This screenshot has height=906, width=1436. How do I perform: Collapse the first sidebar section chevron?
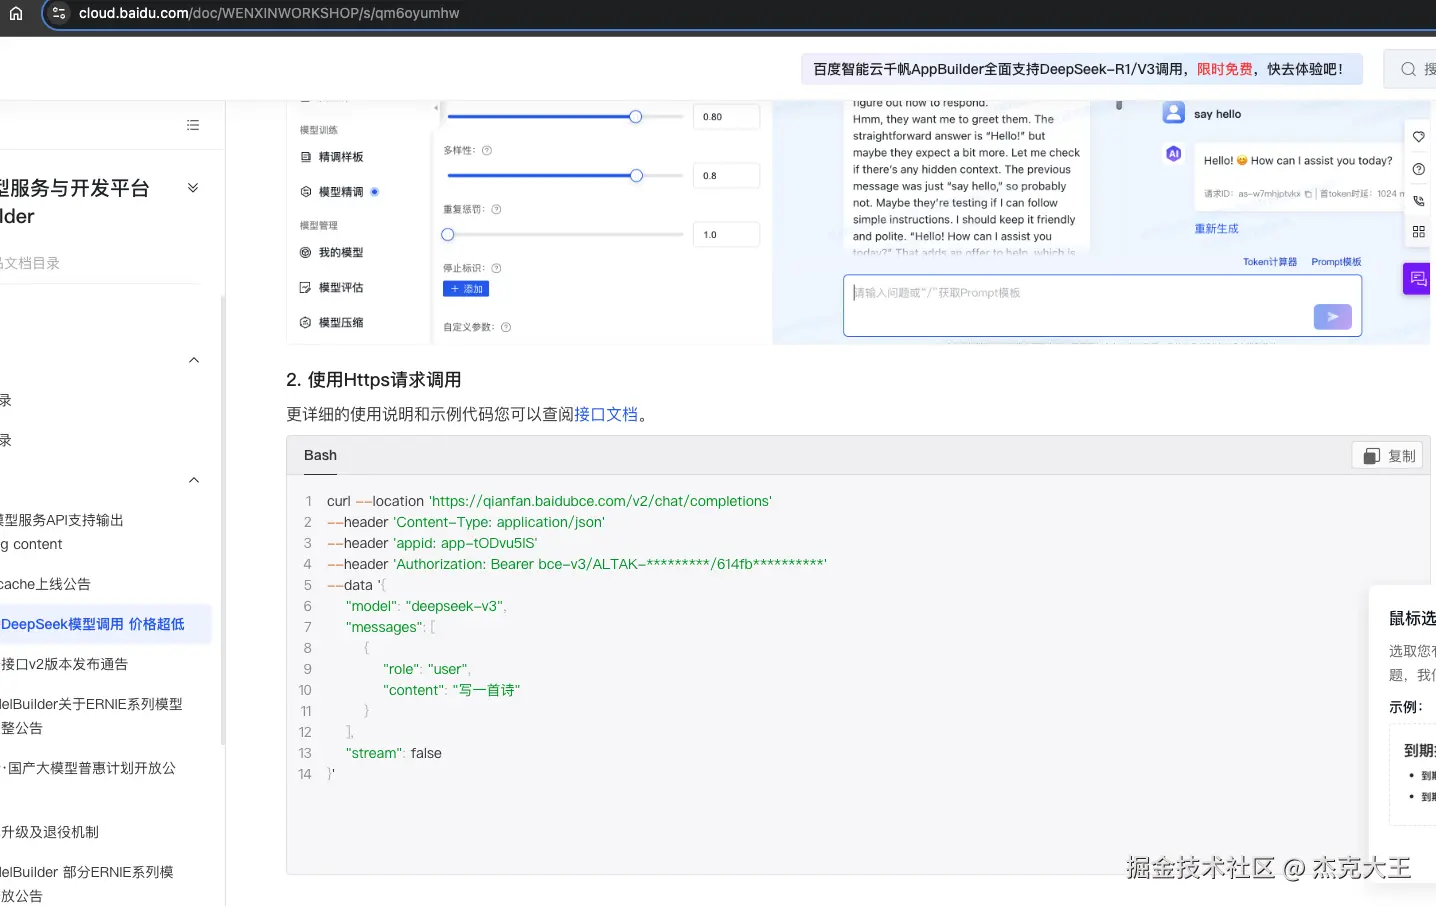point(194,360)
